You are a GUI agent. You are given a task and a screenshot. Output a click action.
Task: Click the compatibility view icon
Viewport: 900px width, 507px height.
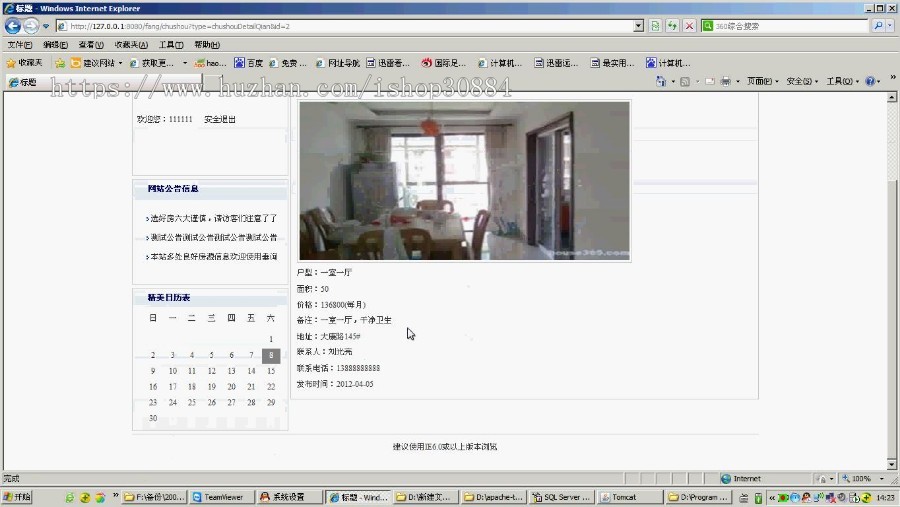[655, 26]
